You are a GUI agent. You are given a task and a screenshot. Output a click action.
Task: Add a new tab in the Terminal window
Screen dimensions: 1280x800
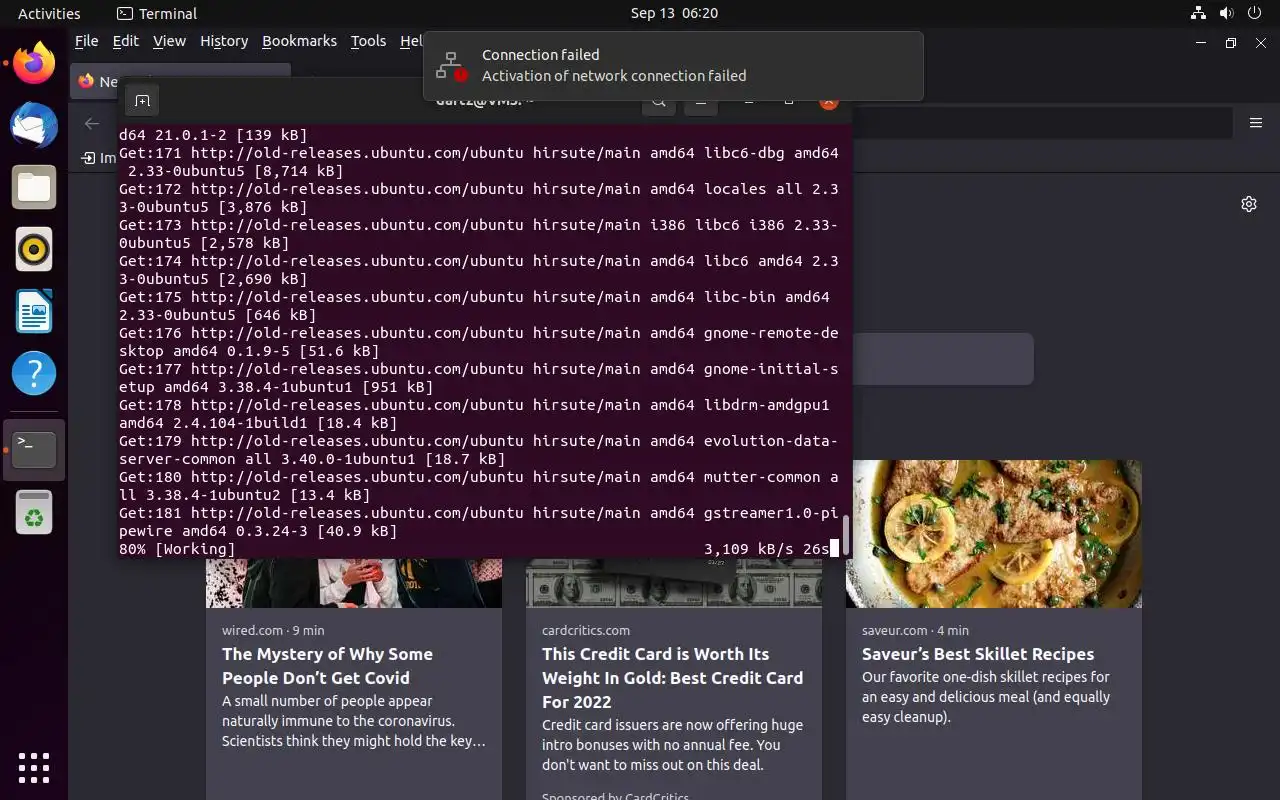pyautogui.click(x=142, y=101)
